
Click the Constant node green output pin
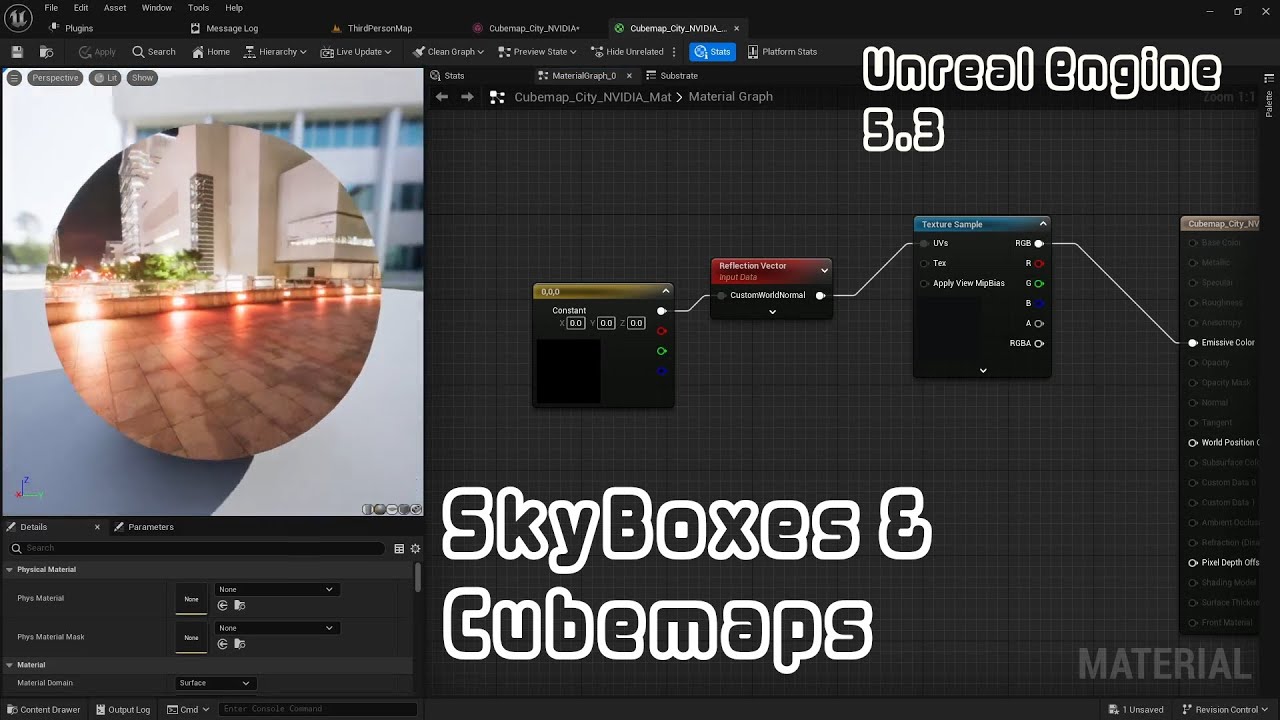(661, 351)
